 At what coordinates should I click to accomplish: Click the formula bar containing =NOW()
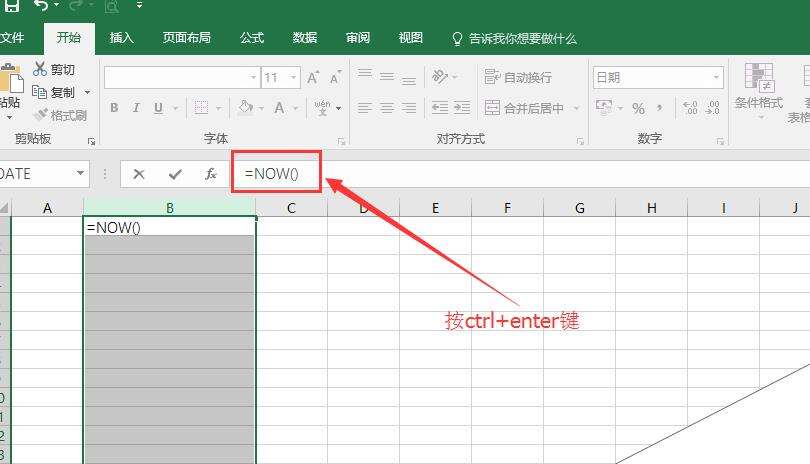click(522, 174)
